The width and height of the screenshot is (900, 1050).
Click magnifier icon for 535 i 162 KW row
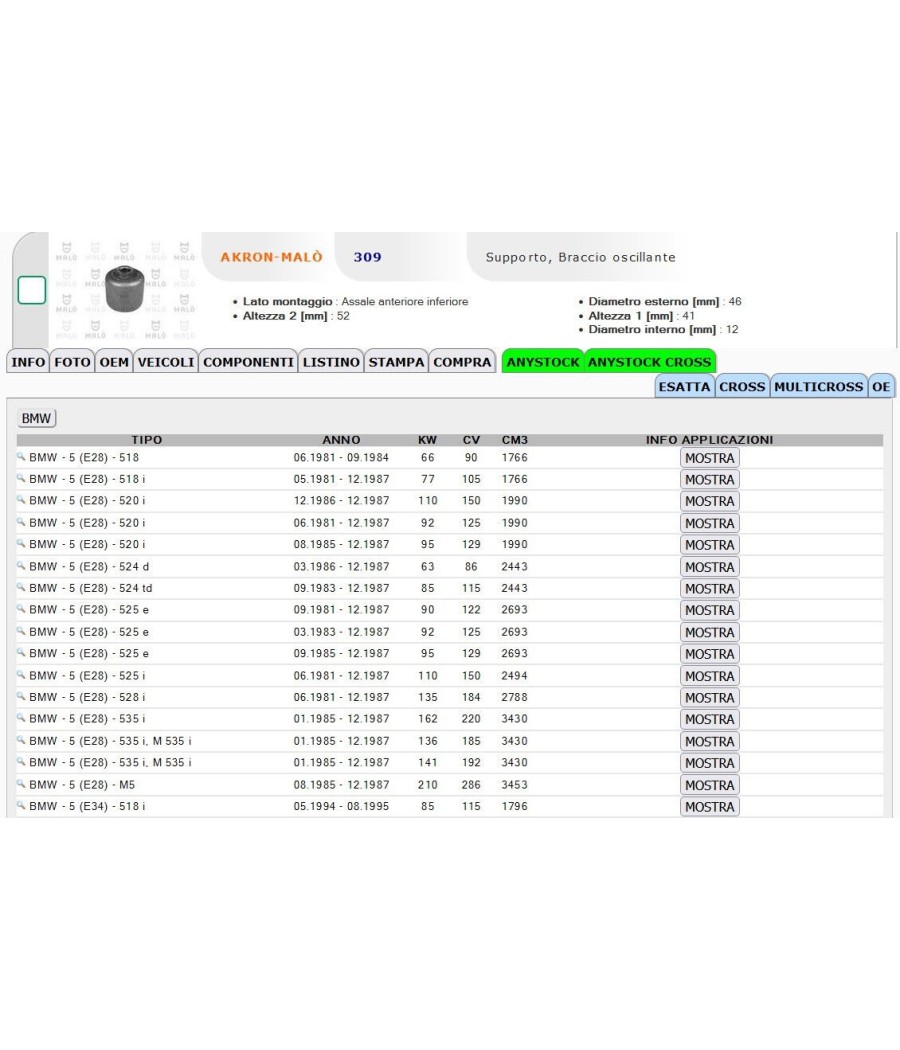(x=21, y=718)
